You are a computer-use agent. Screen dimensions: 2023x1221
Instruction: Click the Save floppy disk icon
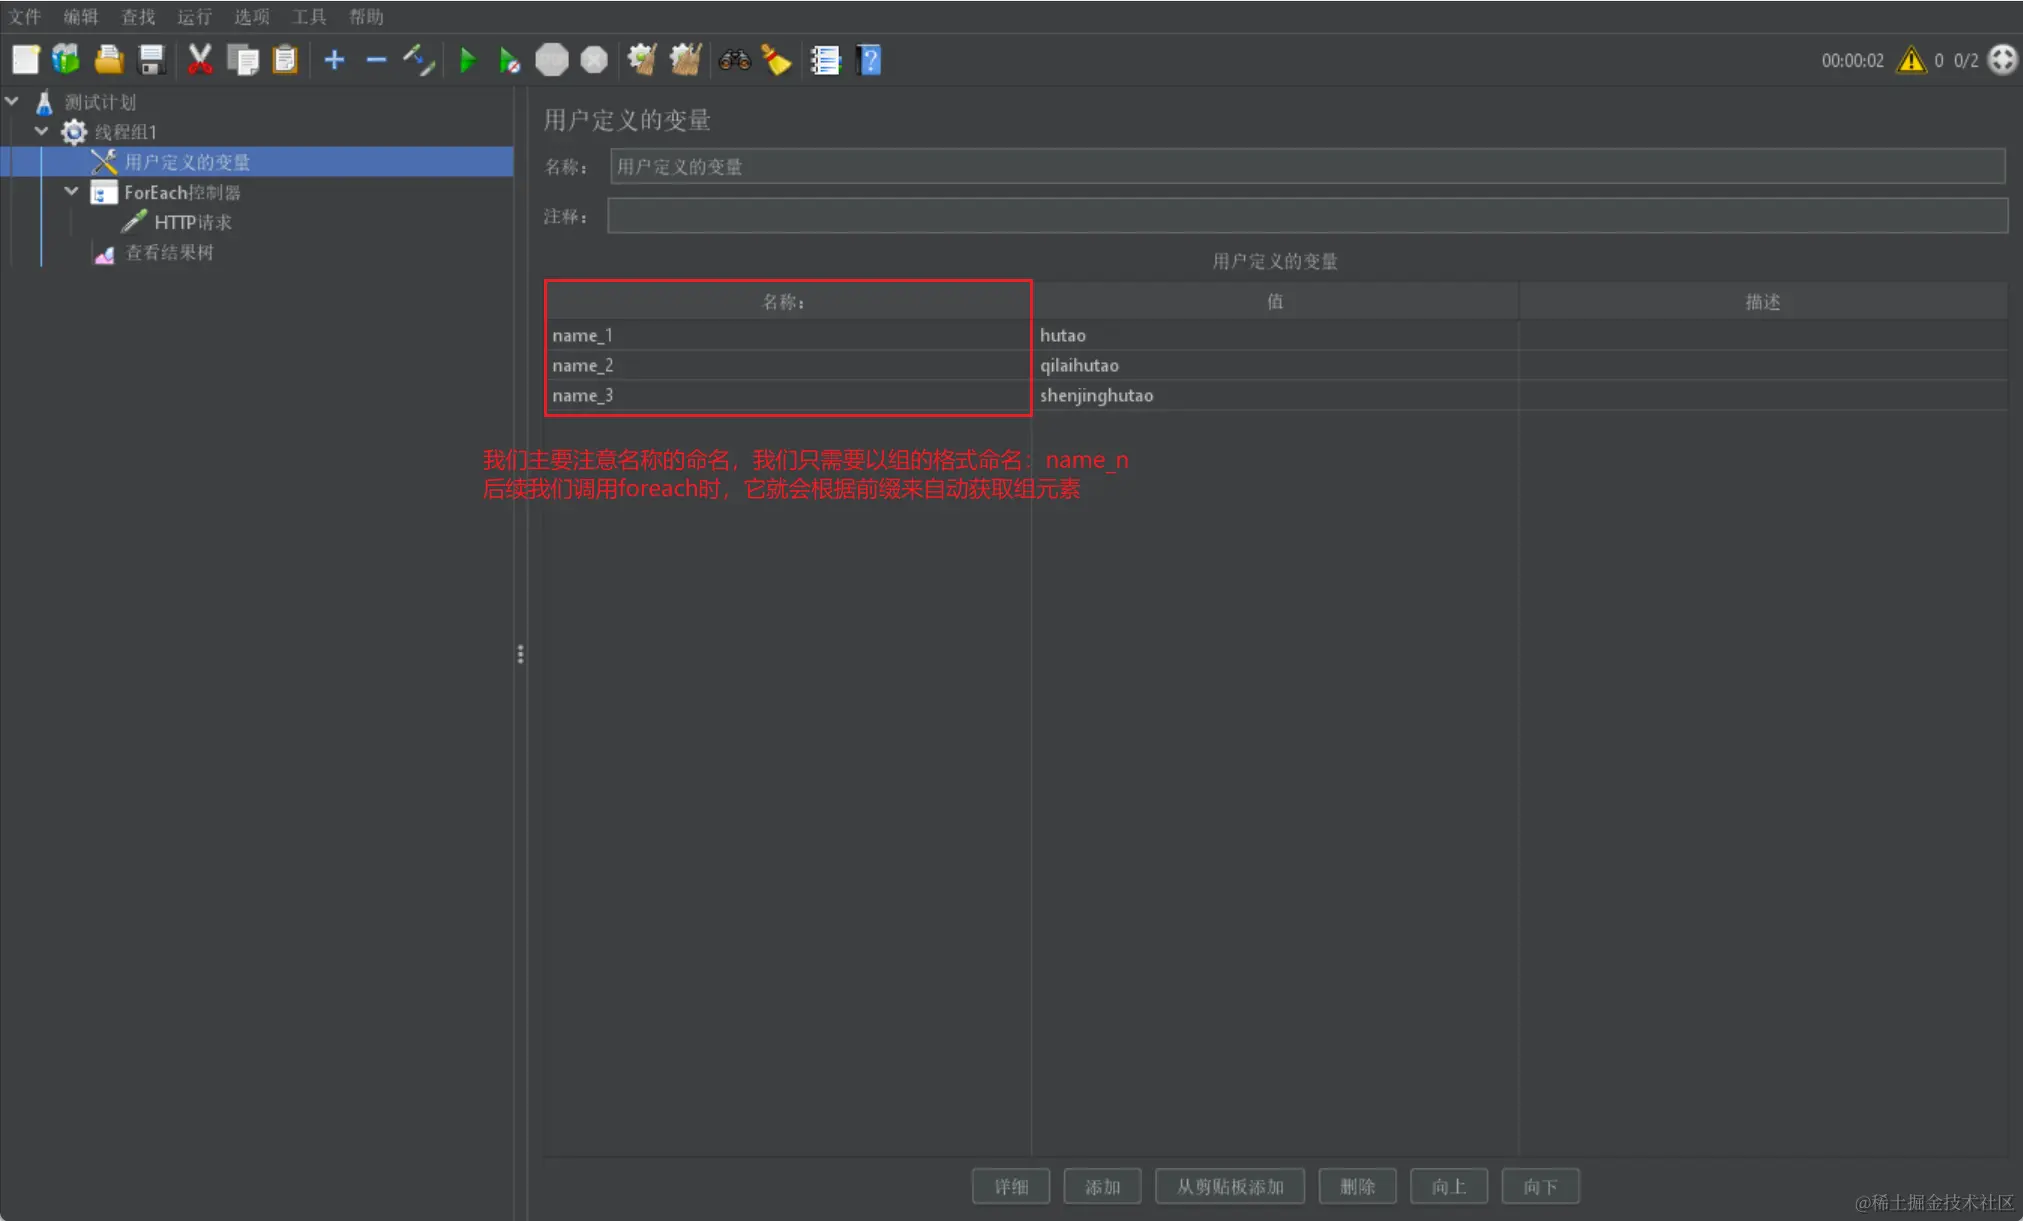pos(151,60)
